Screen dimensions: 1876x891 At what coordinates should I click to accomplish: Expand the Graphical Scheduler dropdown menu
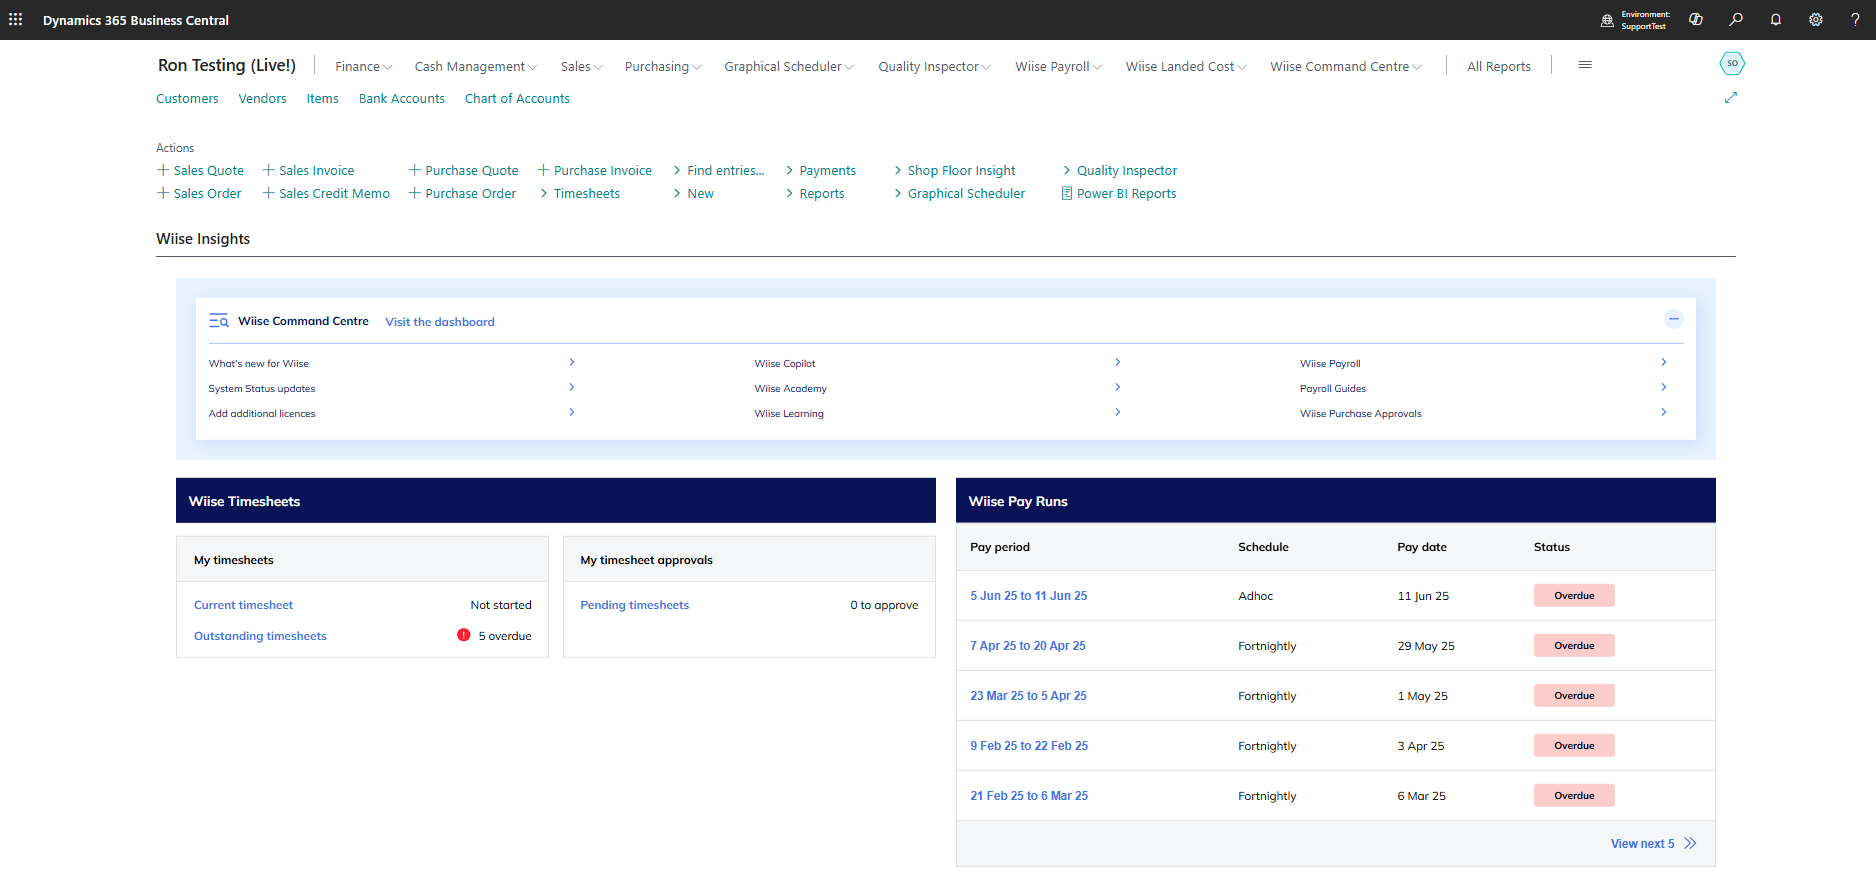(789, 66)
